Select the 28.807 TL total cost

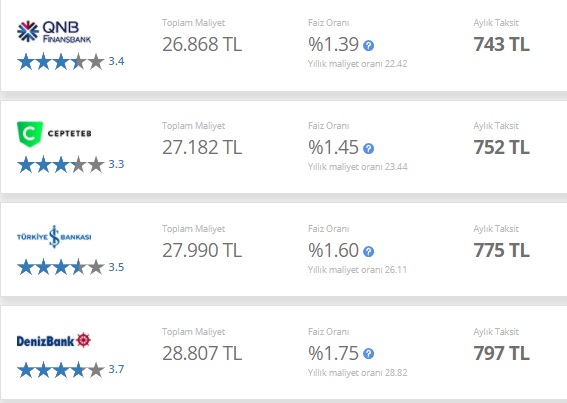coord(202,353)
